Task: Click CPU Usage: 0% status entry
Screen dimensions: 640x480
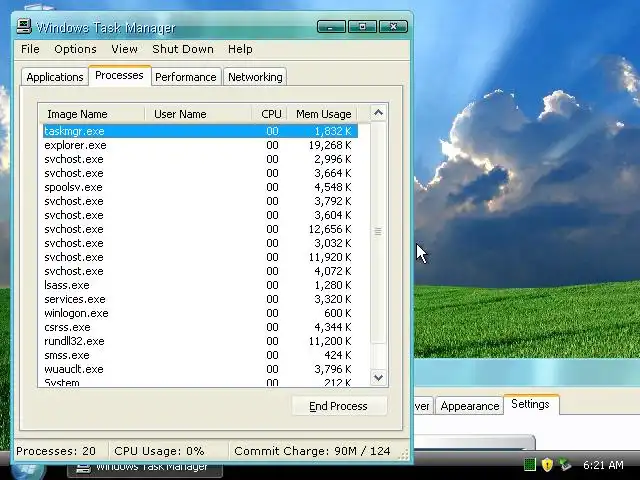Action: coord(159,451)
